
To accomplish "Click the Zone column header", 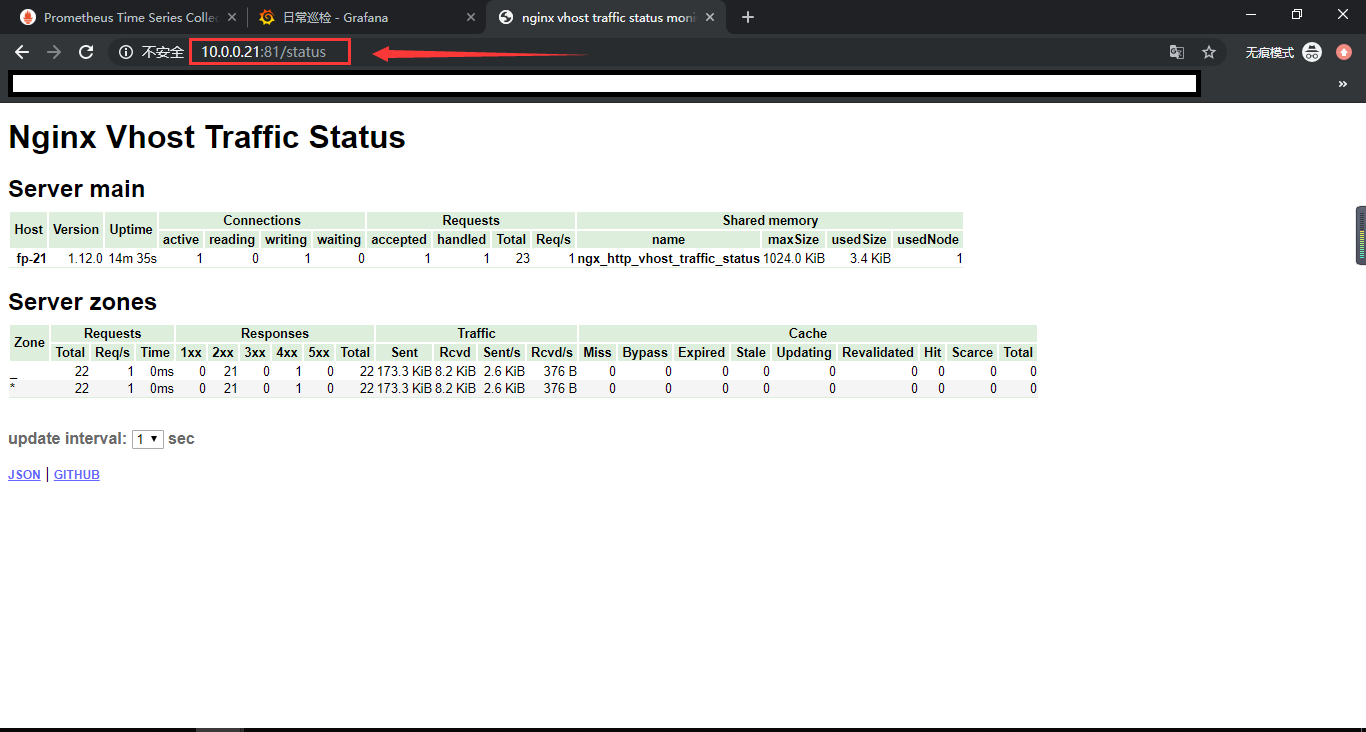I will 29,342.
